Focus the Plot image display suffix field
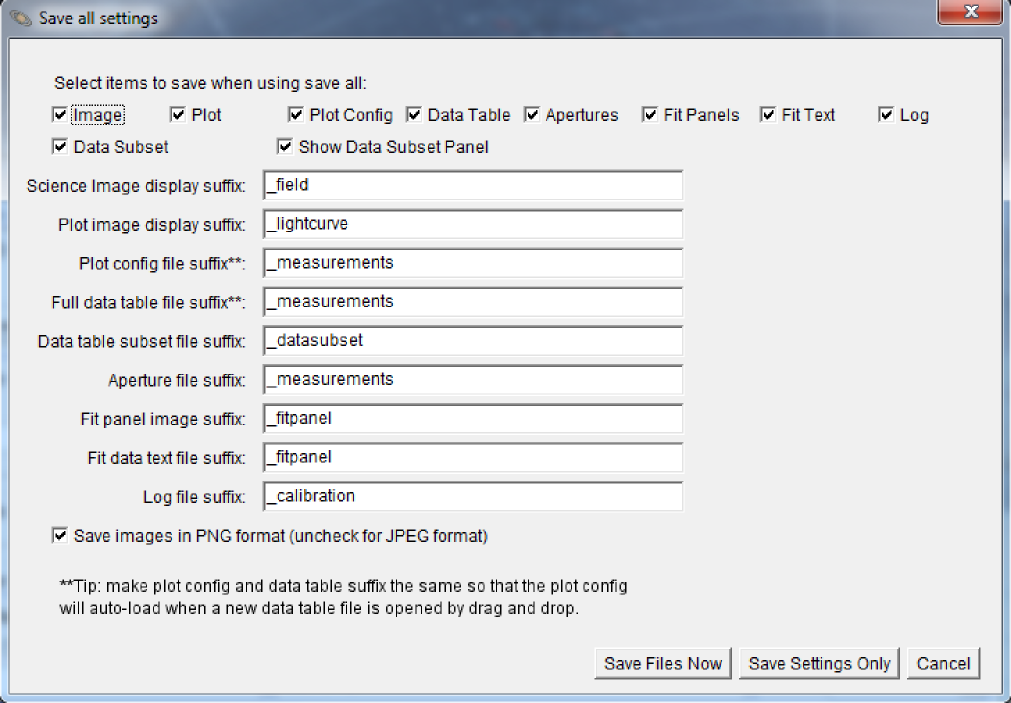The image size is (1011, 703). pos(472,224)
